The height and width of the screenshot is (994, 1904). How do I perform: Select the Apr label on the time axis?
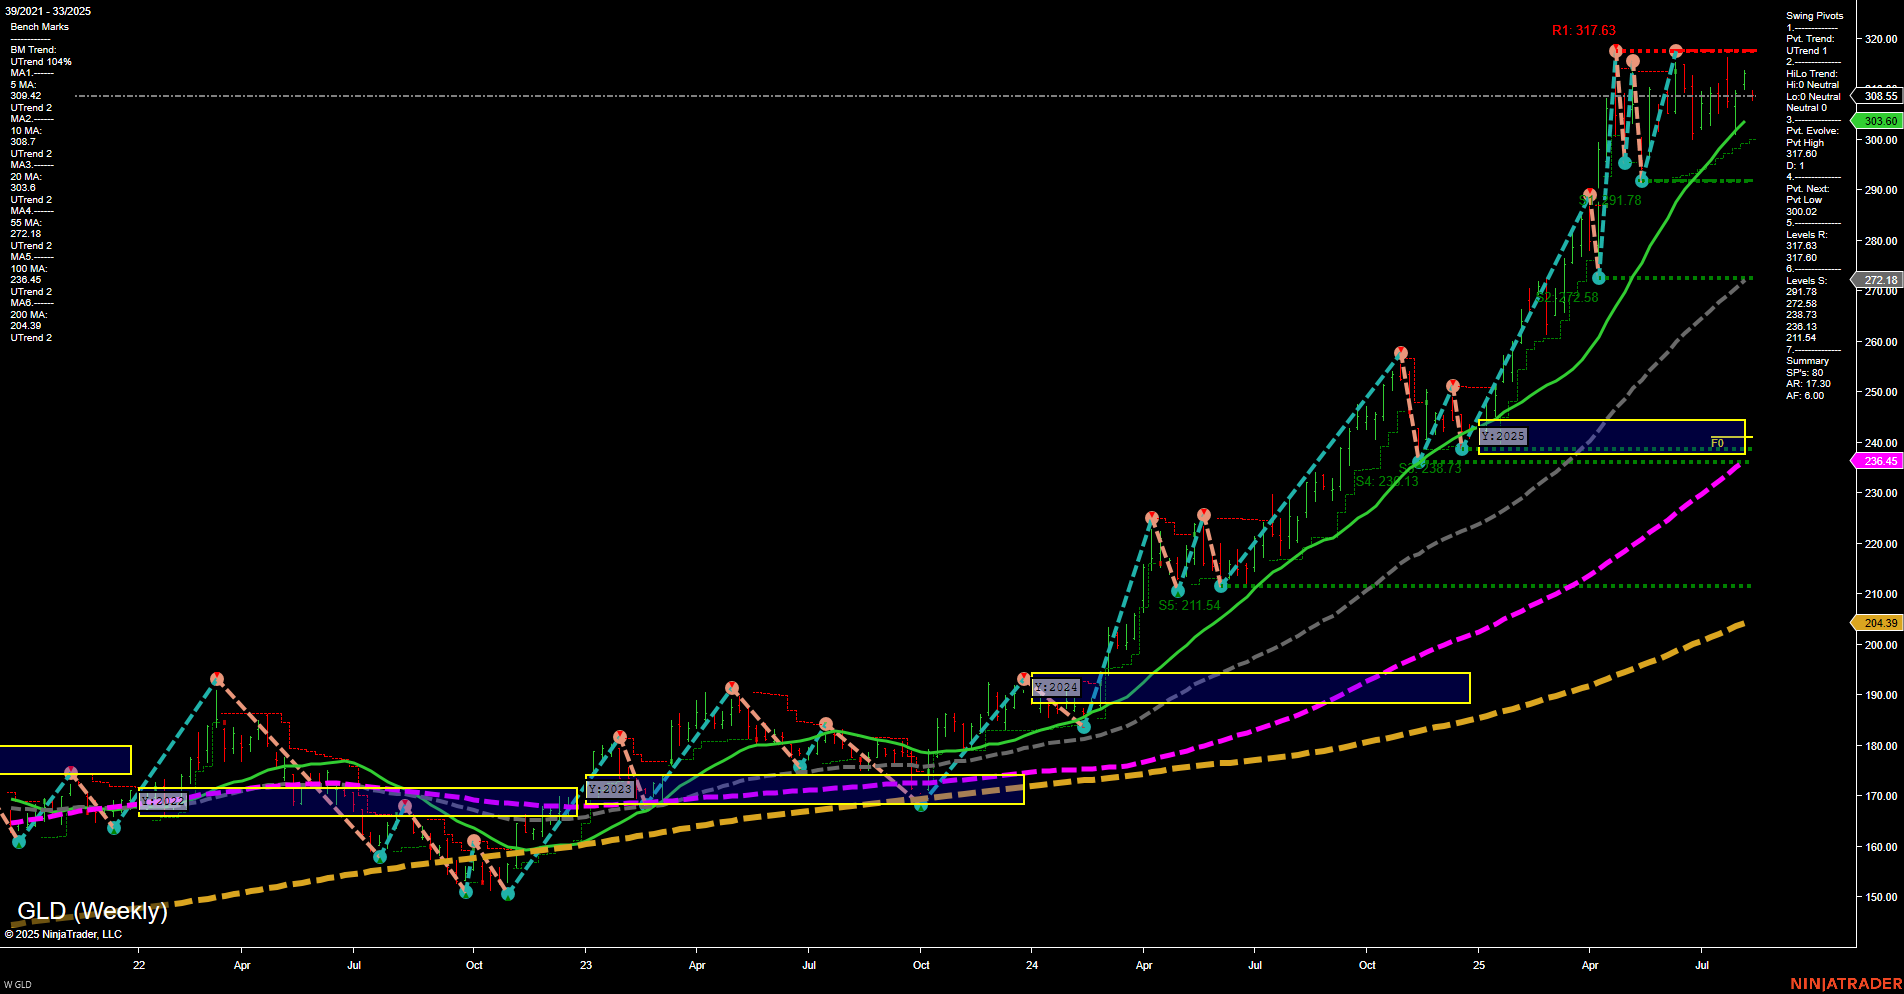(241, 966)
